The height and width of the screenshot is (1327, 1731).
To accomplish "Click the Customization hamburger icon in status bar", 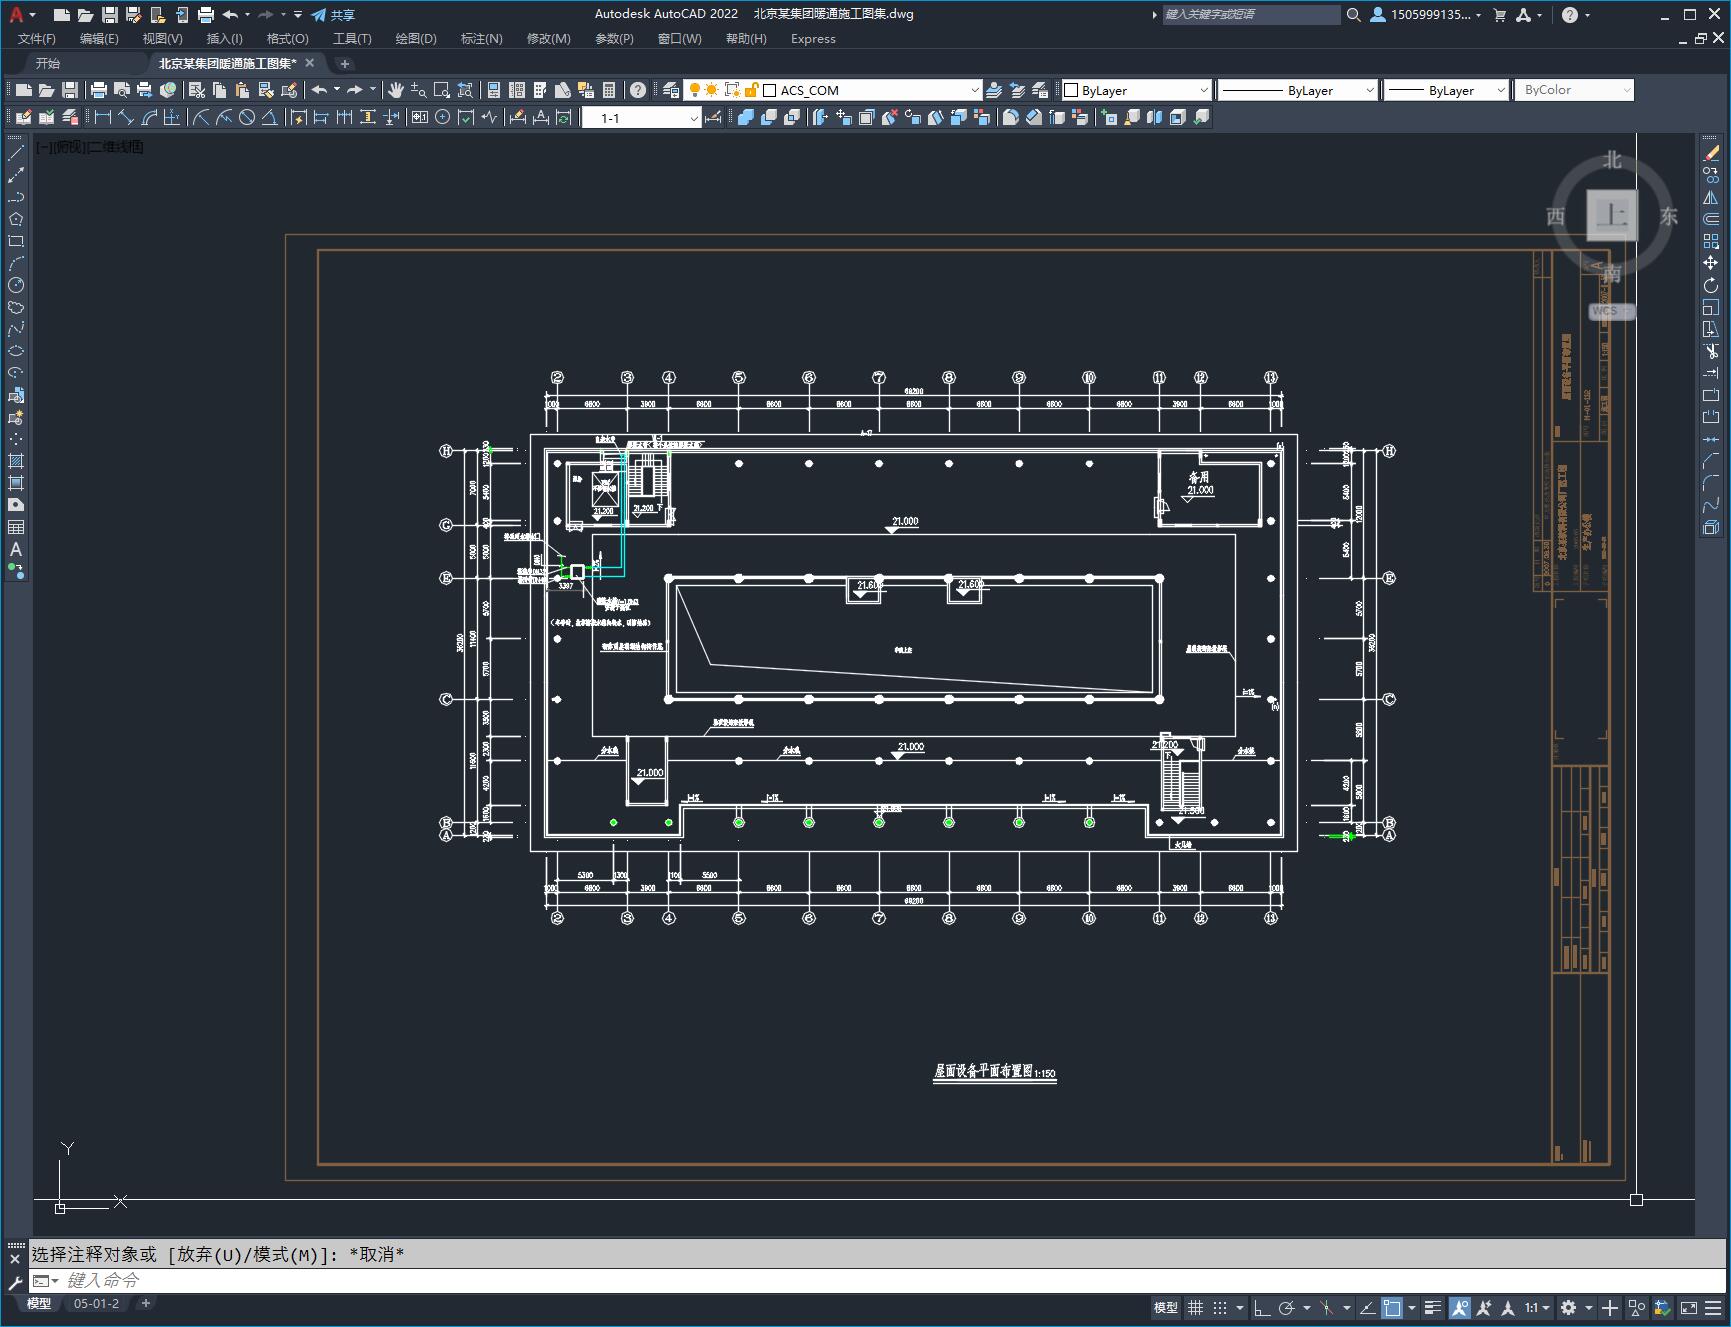I will [1714, 1307].
